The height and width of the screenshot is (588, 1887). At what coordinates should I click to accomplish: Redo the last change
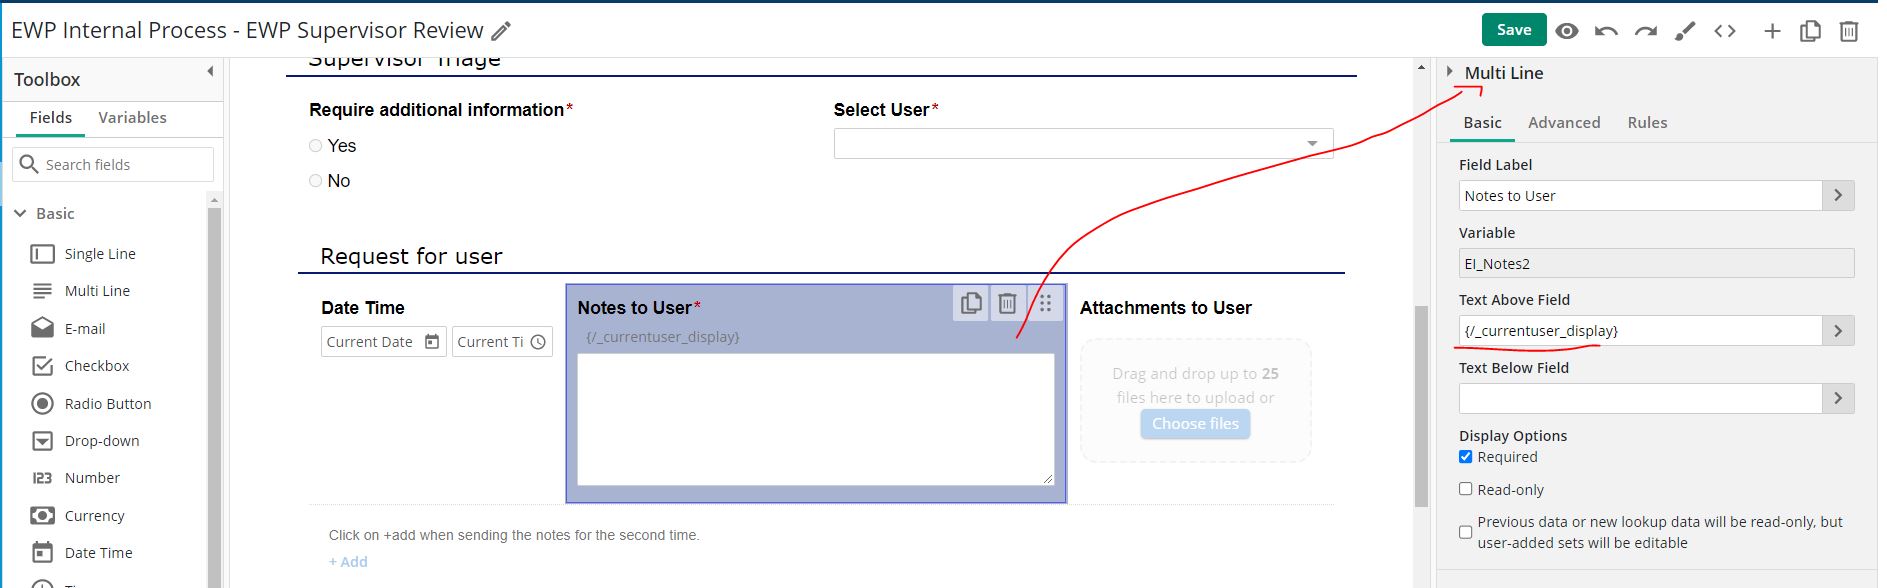pyautogui.click(x=1645, y=31)
